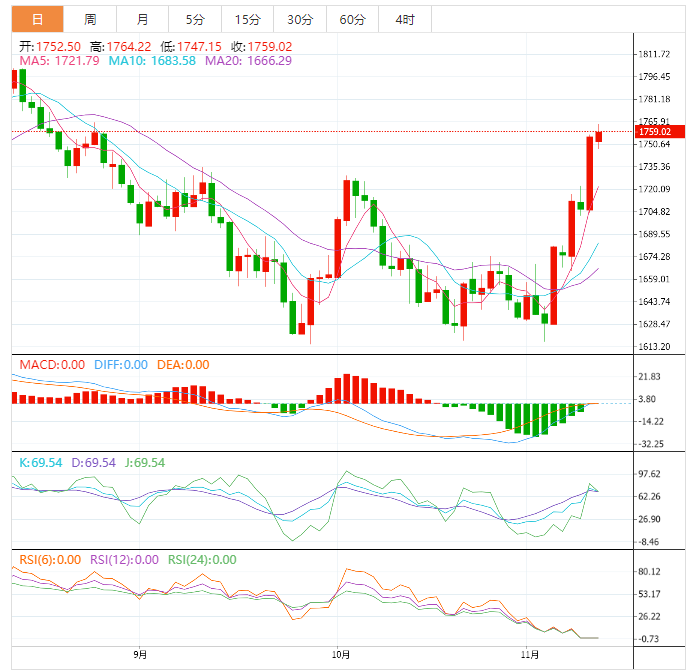Image resolution: width=690 pixels, height=672 pixels.
Task: Click the 10月 date axis label
Action: pyautogui.click(x=341, y=655)
